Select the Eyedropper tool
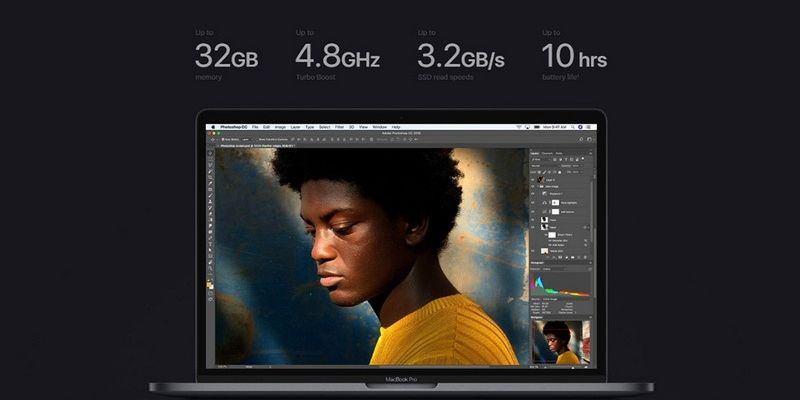 pyautogui.click(x=210, y=183)
